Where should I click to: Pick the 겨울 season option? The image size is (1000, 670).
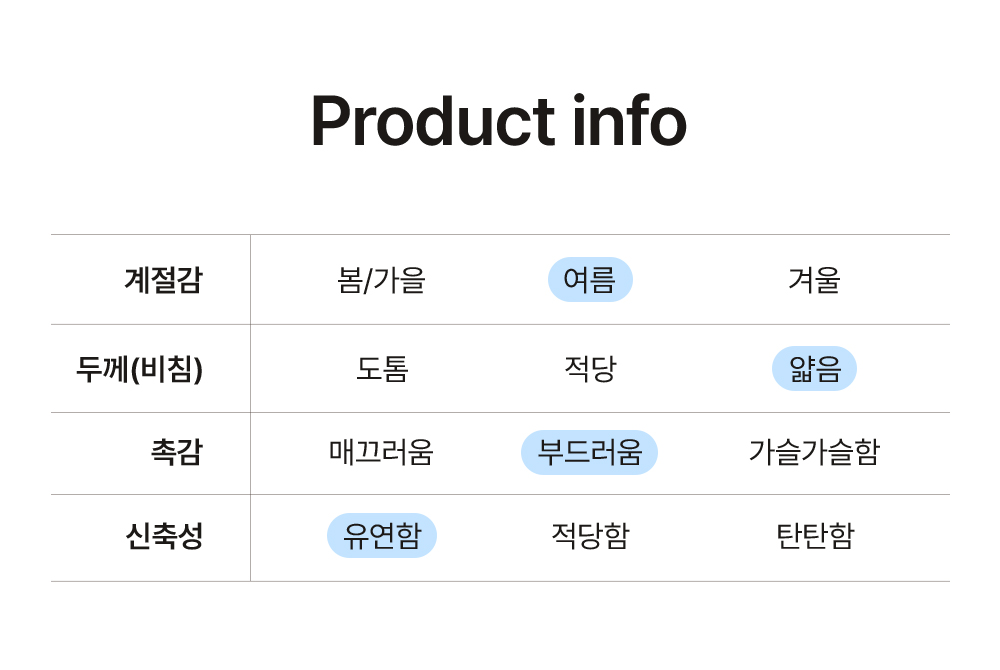point(814,280)
